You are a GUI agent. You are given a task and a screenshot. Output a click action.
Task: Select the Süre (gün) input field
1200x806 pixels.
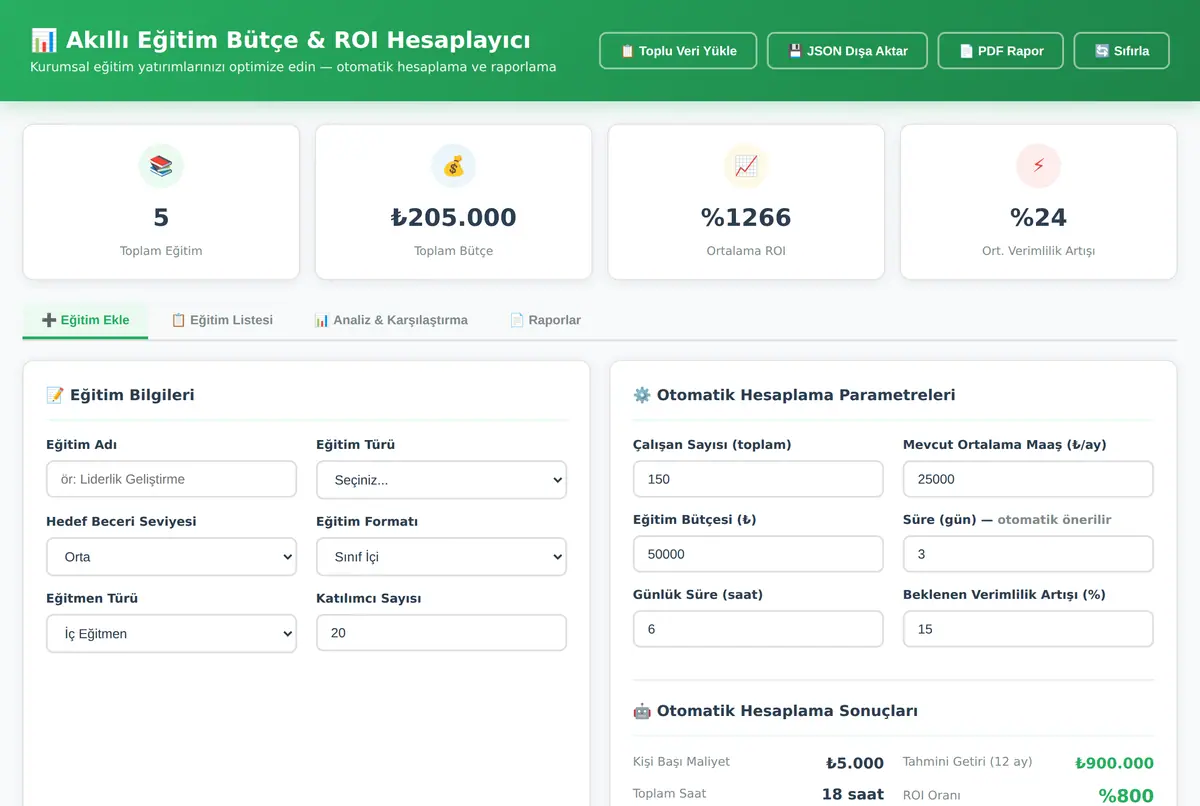[1028, 554]
